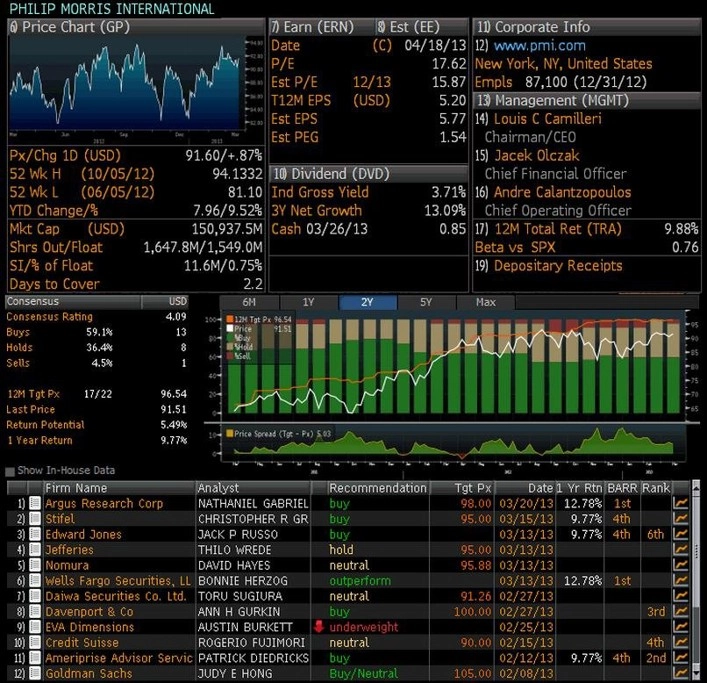Open chart icon for Daiwa Securities row
The image size is (707, 683).
click(680, 596)
